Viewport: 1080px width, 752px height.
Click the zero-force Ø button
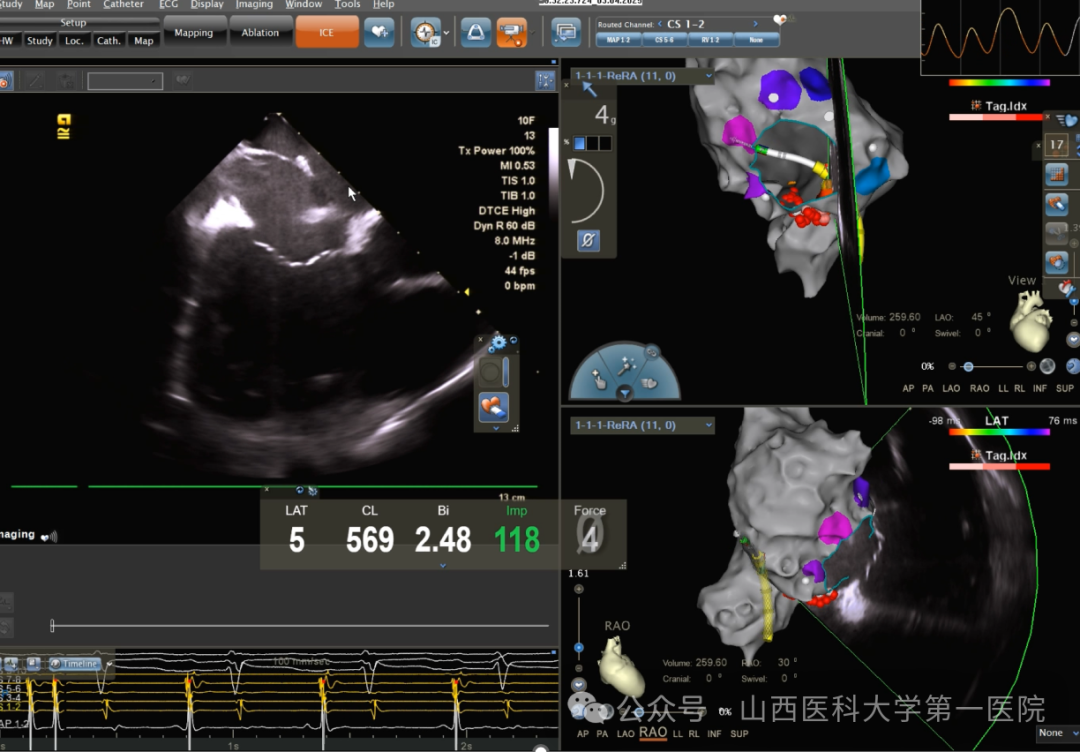pos(588,241)
